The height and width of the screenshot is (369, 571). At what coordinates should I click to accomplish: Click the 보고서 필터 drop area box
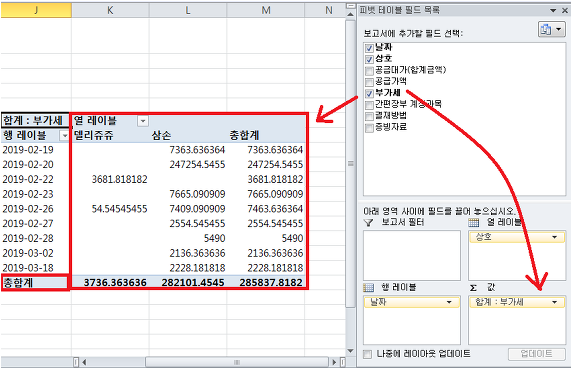412,255
